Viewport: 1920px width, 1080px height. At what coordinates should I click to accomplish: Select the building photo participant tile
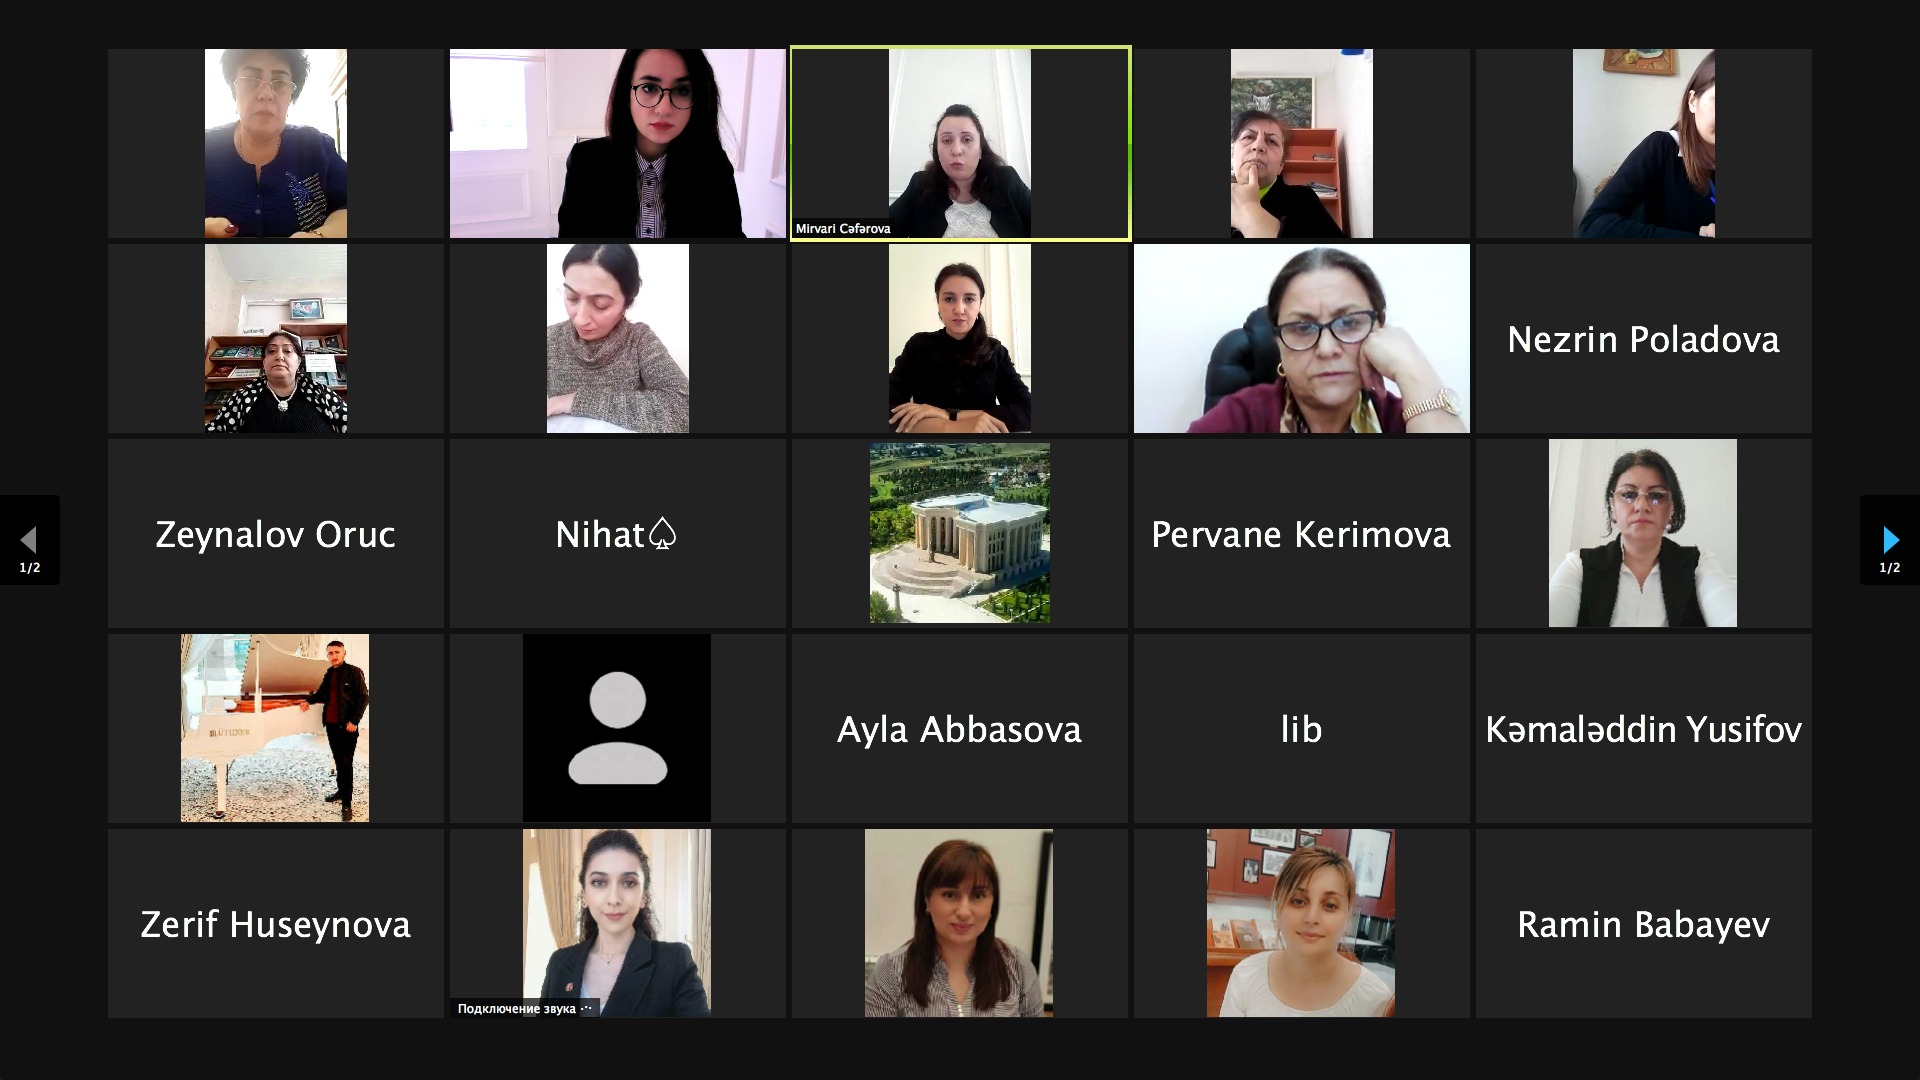[959, 533]
